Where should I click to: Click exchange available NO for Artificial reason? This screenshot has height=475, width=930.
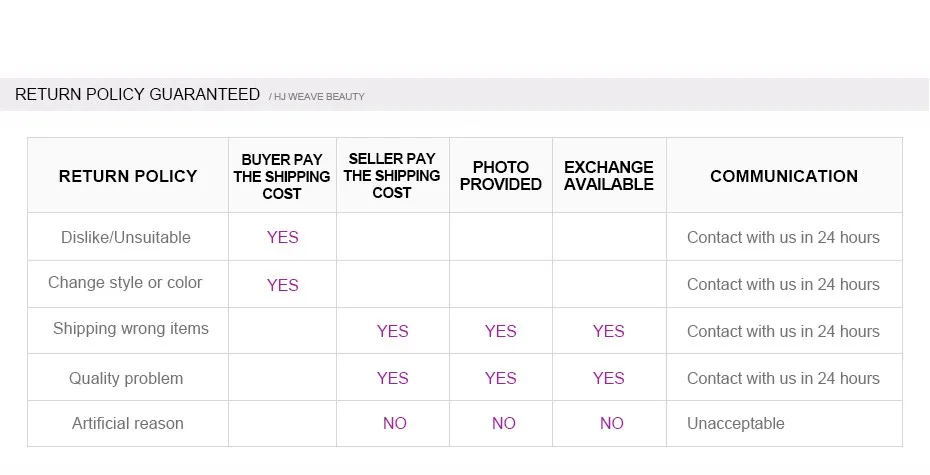click(x=612, y=424)
